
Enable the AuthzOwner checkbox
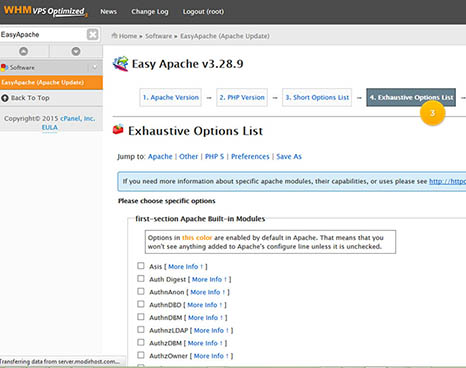(141, 355)
